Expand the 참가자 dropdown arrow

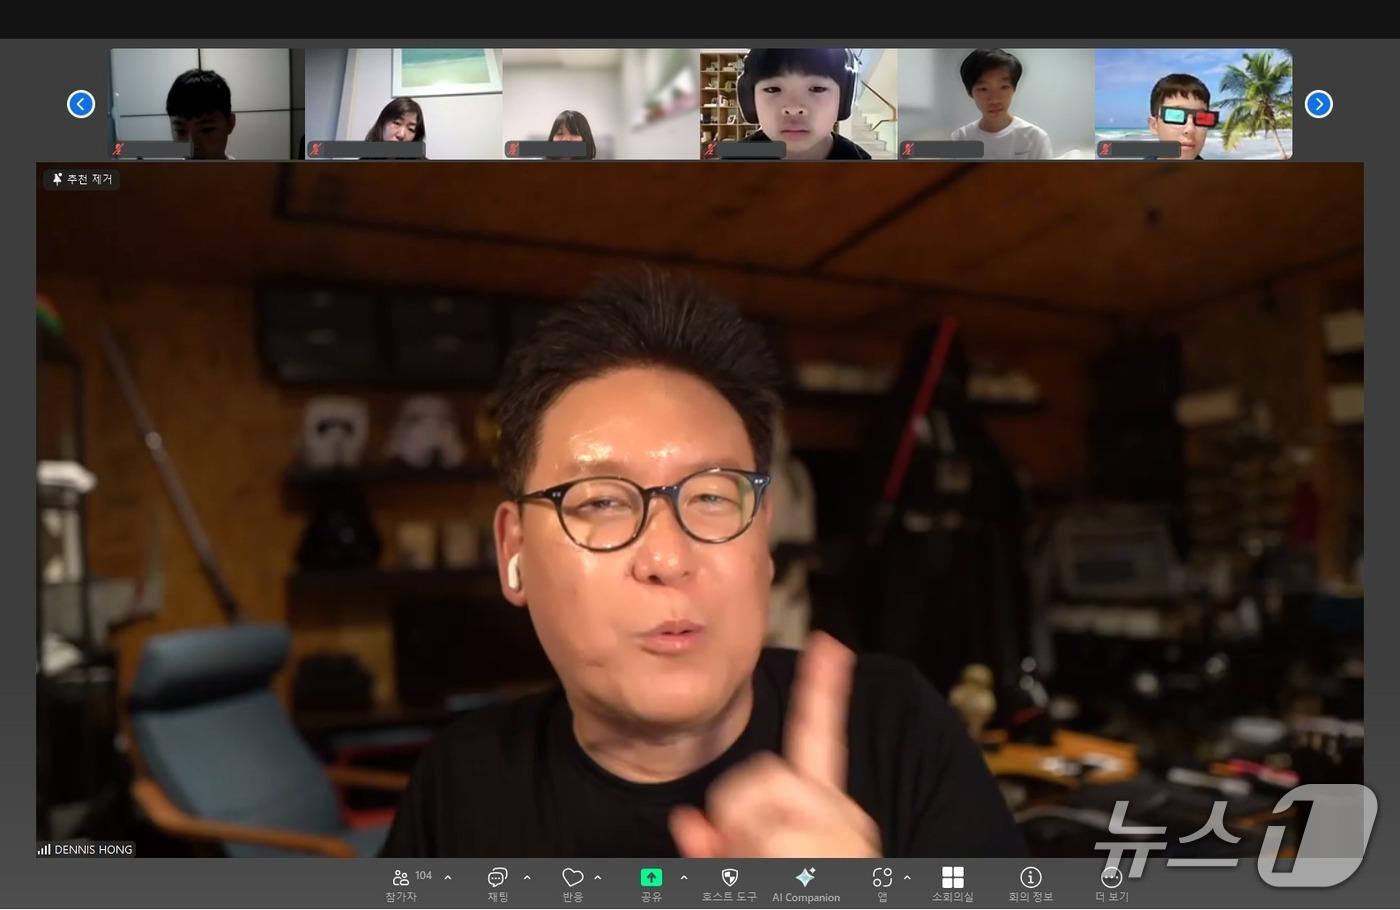pyautogui.click(x=447, y=875)
